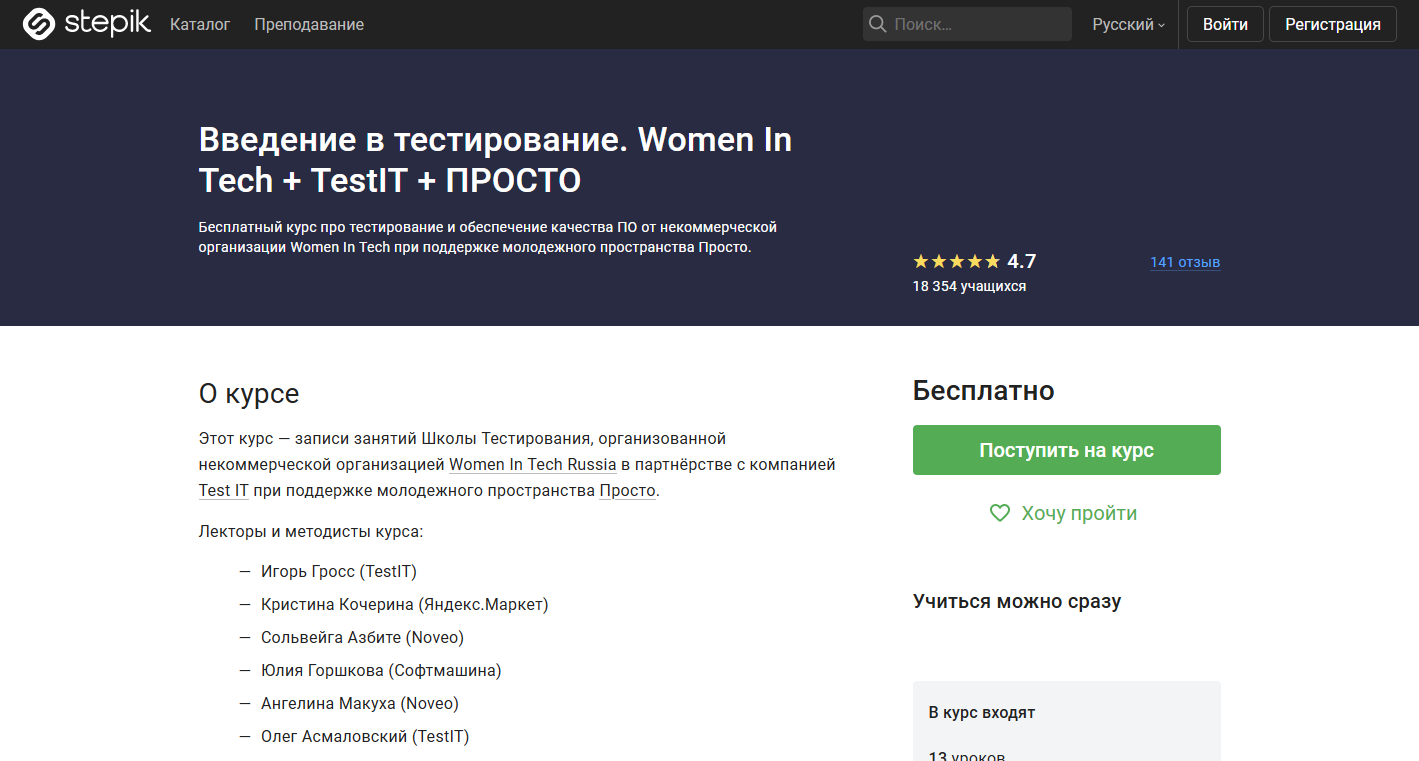The width and height of the screenshot is (1419, 761).
Task: Open the "141 отзыв" reviews link
Action: [x=1185, y=262]
